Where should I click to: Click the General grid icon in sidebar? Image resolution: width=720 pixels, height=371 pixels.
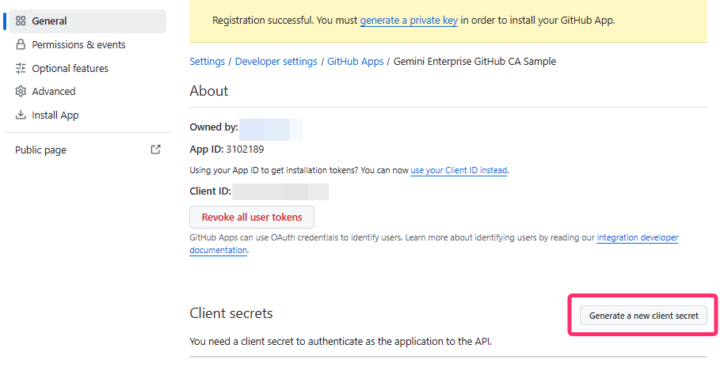tap(21, 21)
